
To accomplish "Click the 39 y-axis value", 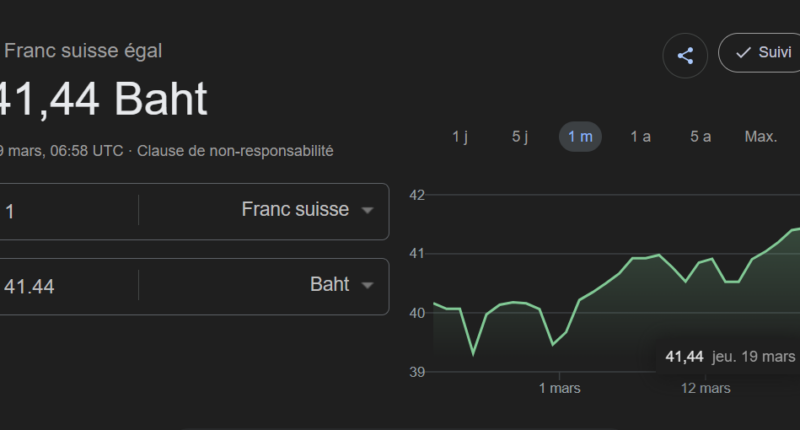I will (x=417, y=372).
